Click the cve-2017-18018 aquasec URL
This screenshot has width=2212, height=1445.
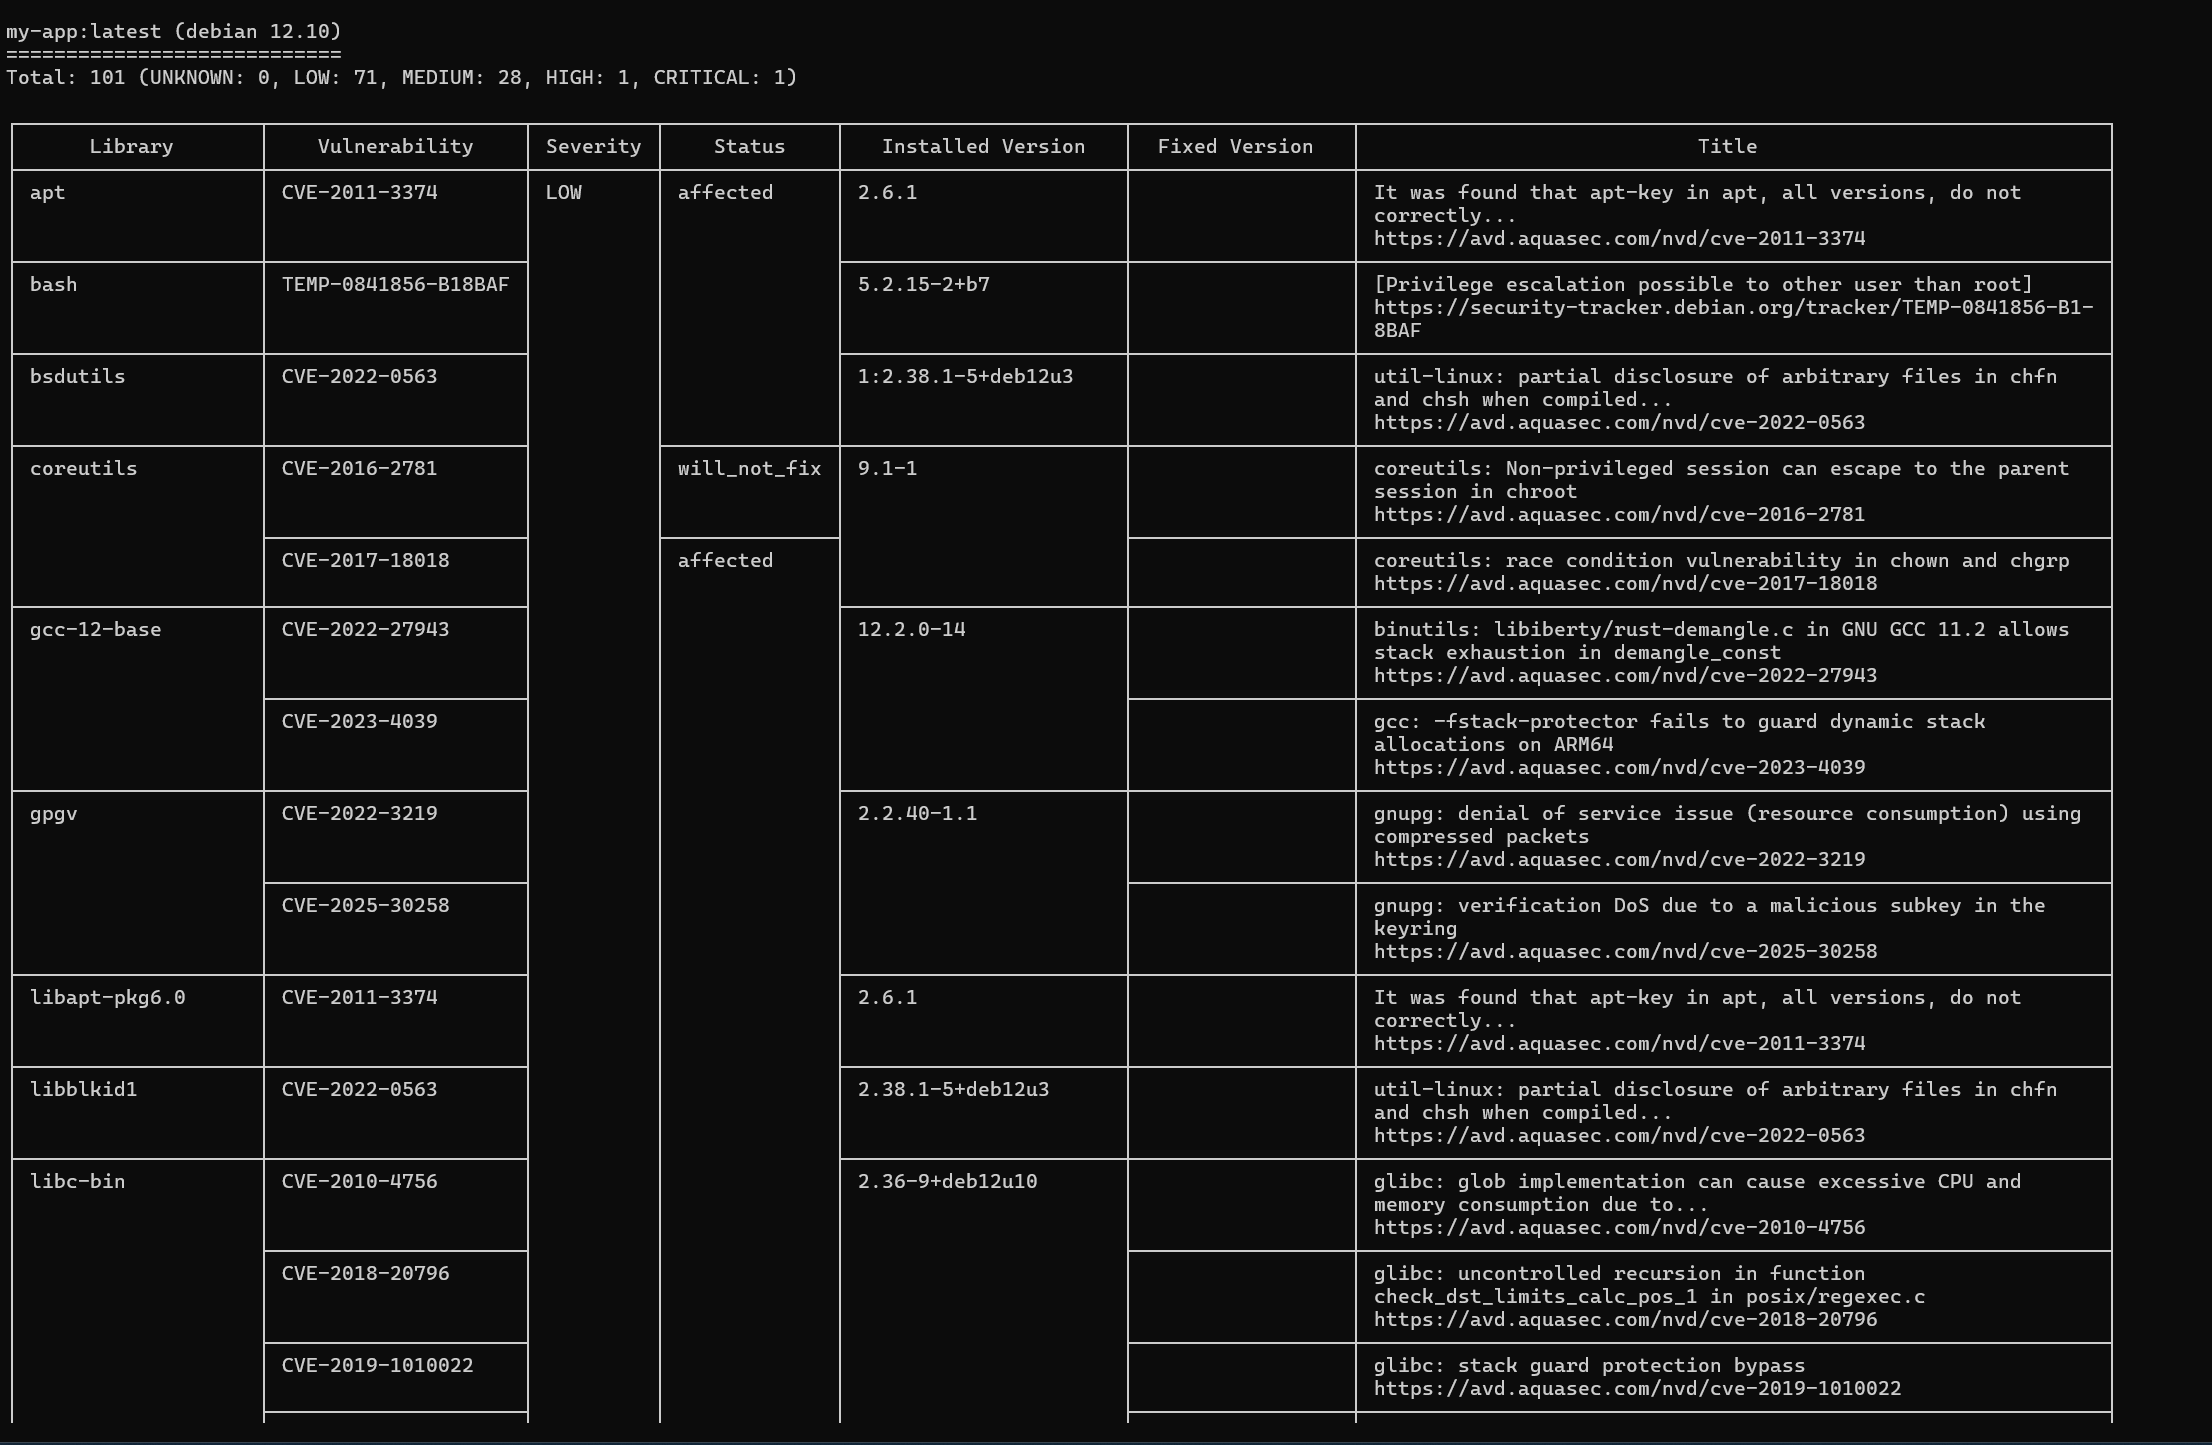point(1624,583)
